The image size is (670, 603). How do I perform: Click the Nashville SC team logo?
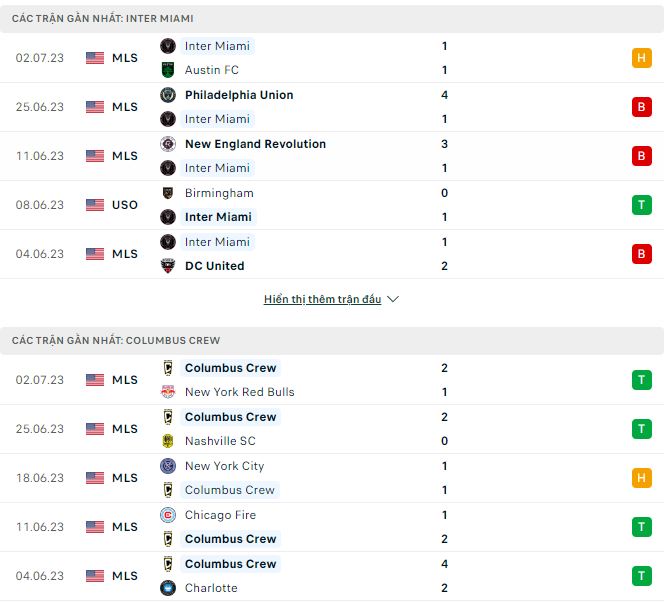168,441
